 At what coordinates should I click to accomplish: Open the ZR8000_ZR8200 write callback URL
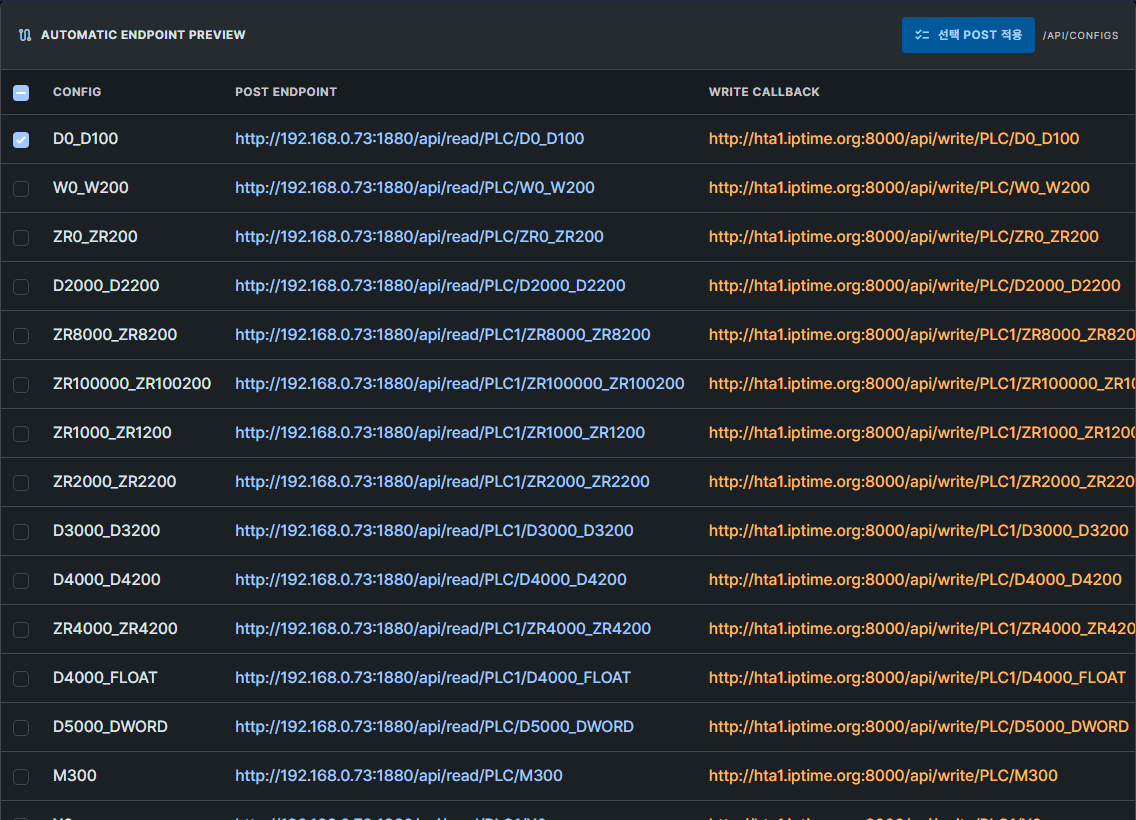coord(922,335)
